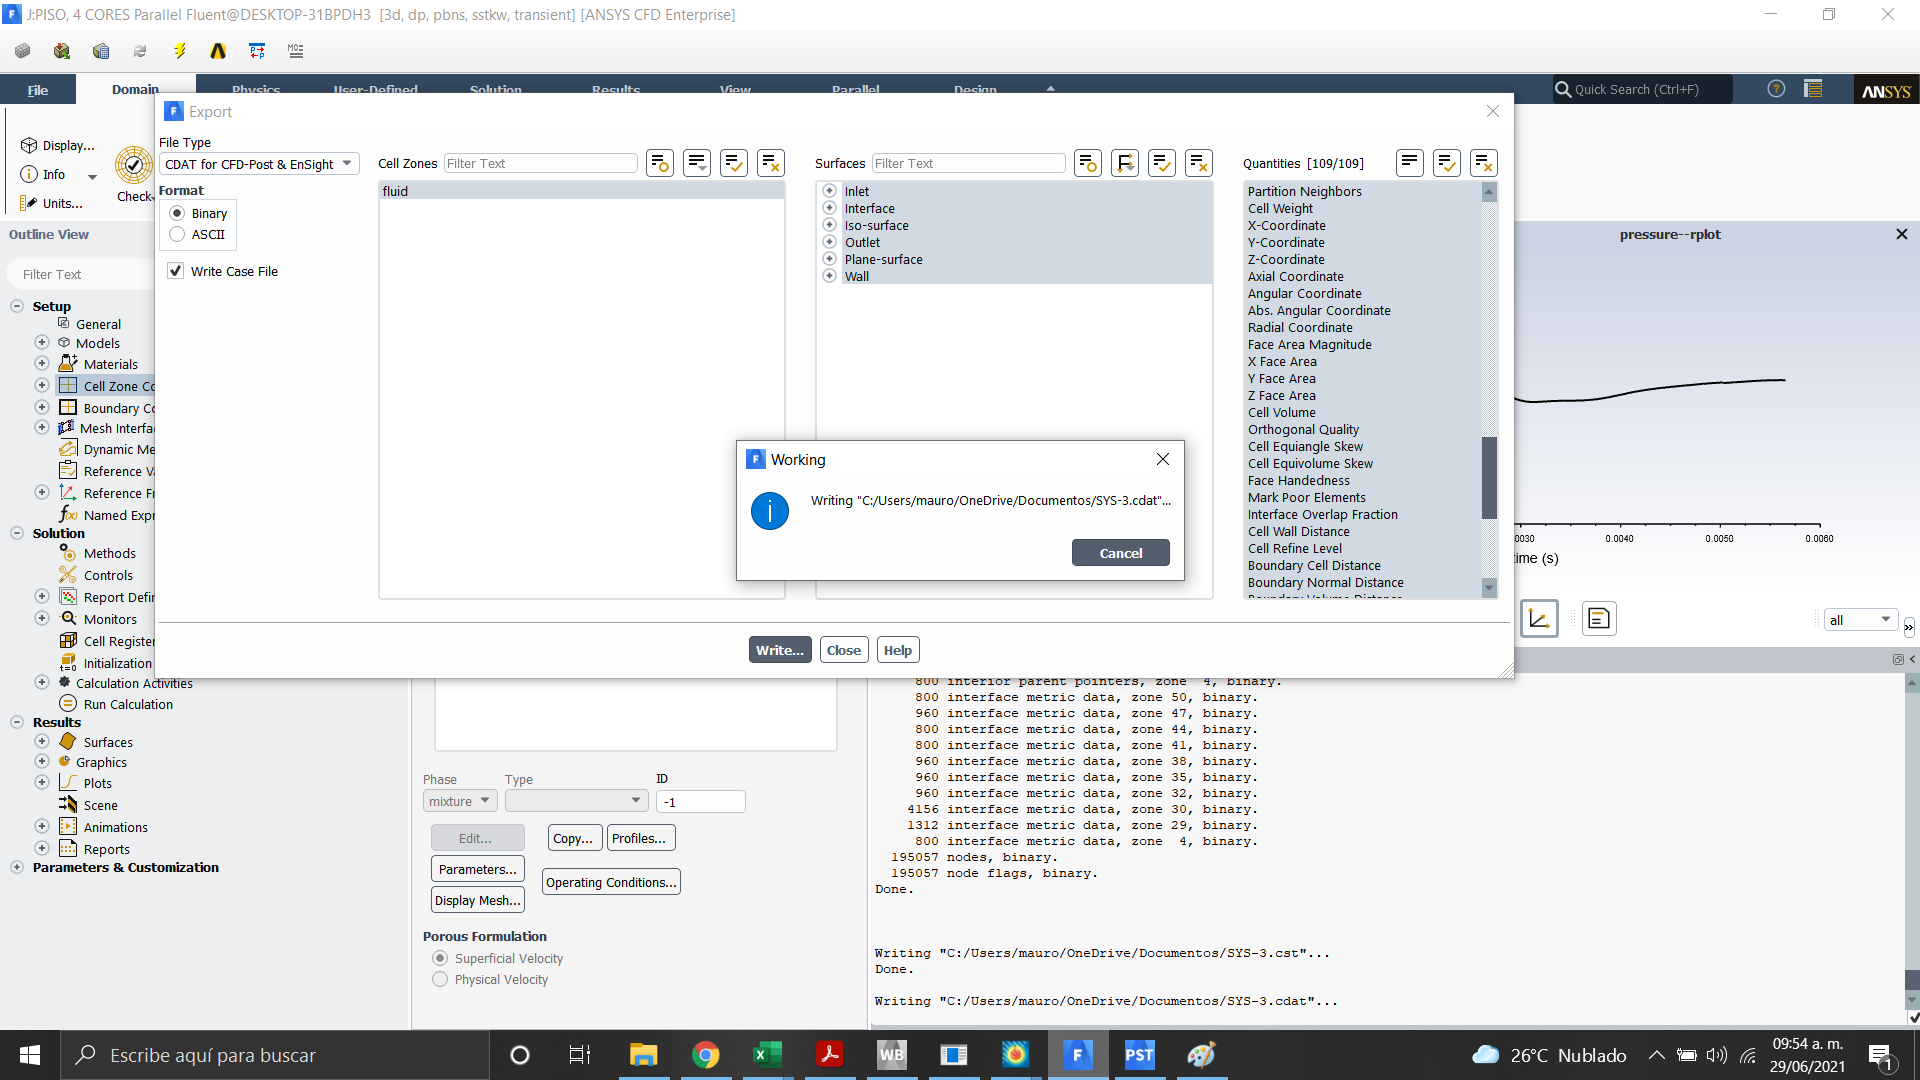
Task: Open Fluent help question mark icon
Action: [x=1776, y=89]
